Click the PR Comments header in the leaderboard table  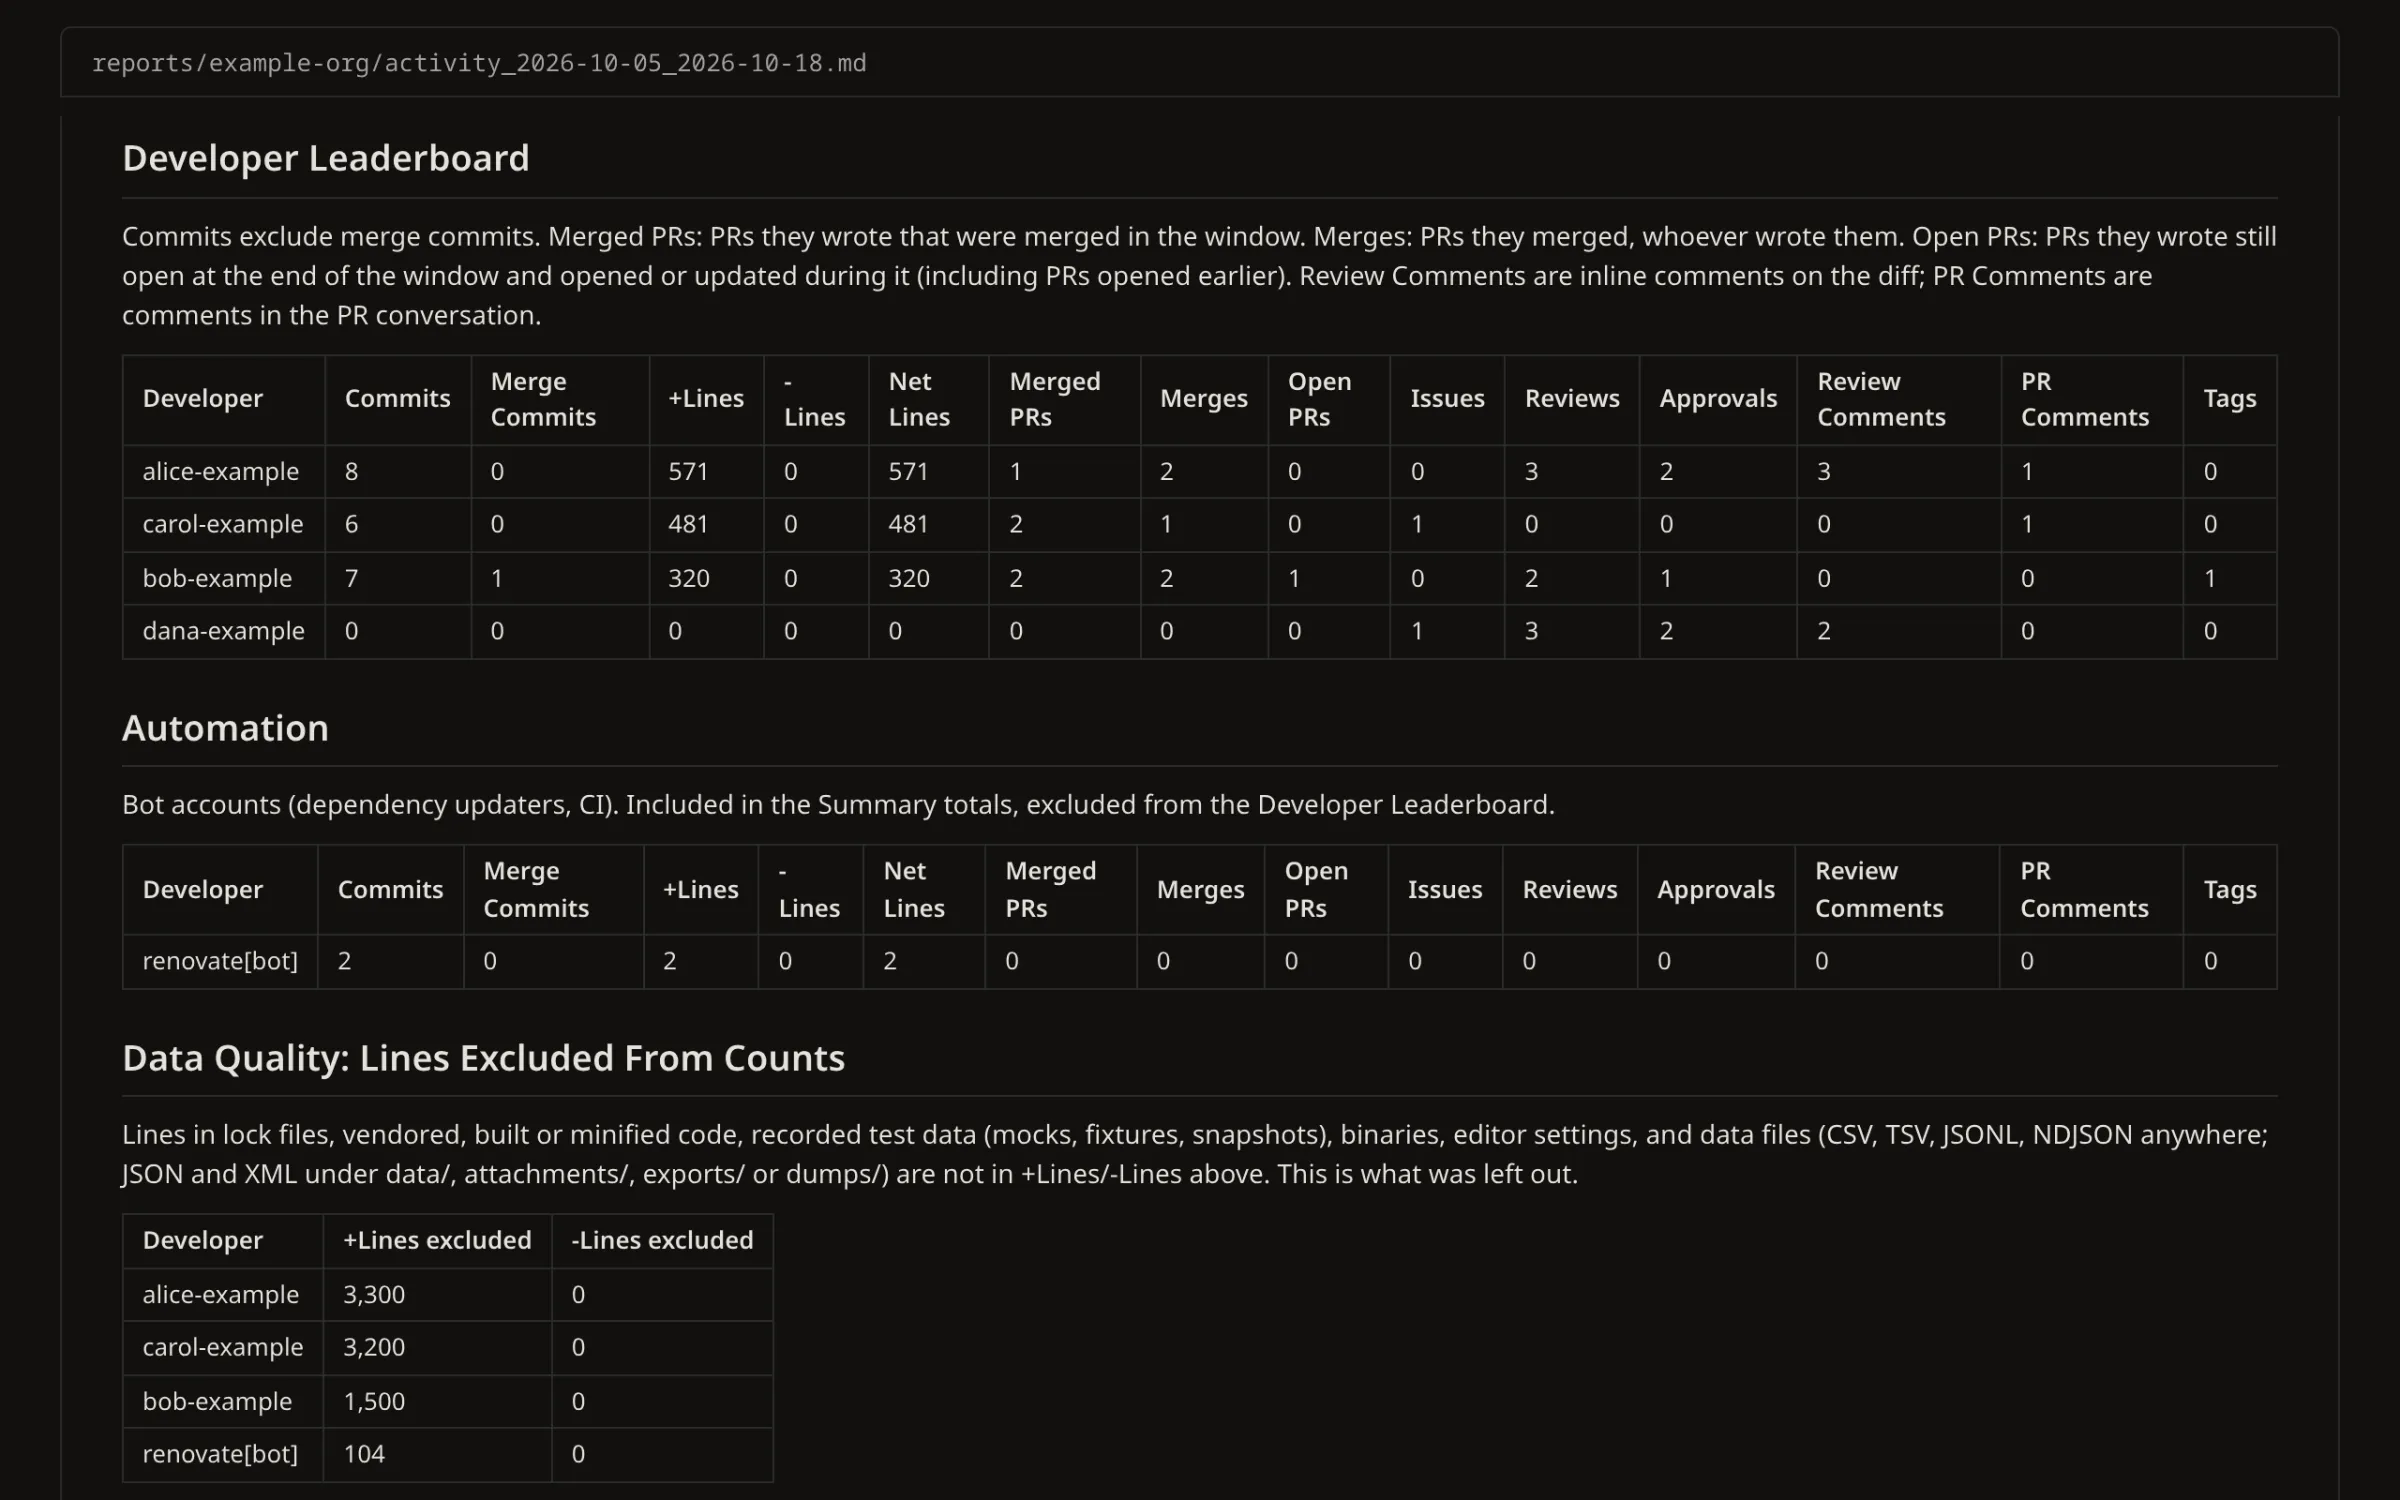tap(2084, 399)
